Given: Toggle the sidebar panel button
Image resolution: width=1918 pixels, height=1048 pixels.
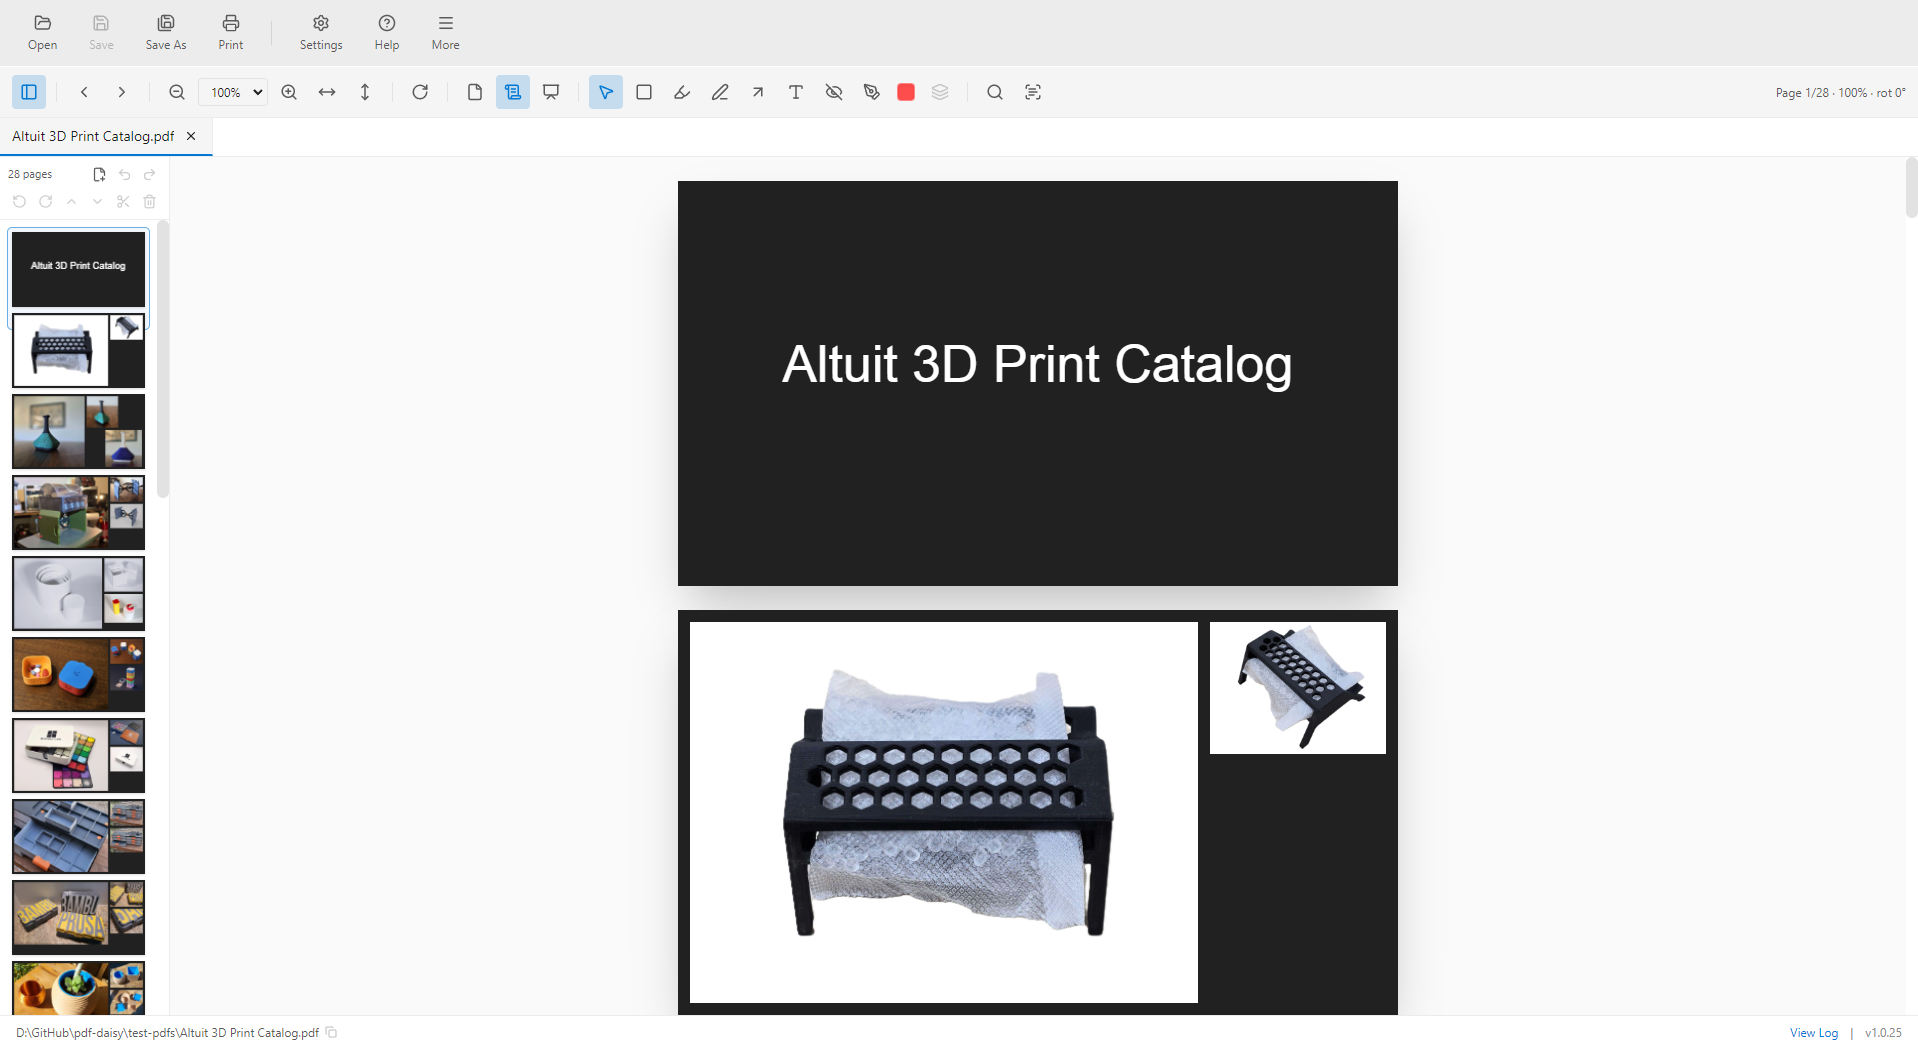Looking at the screenshot, I should (29, 92).
